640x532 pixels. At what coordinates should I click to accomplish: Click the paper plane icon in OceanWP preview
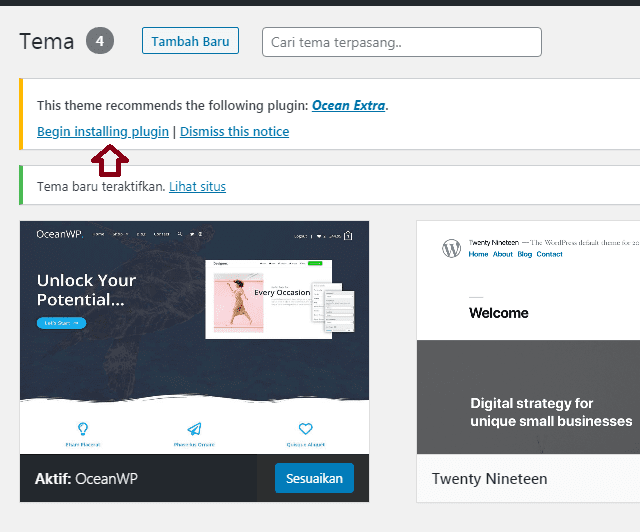click(194, 429)
